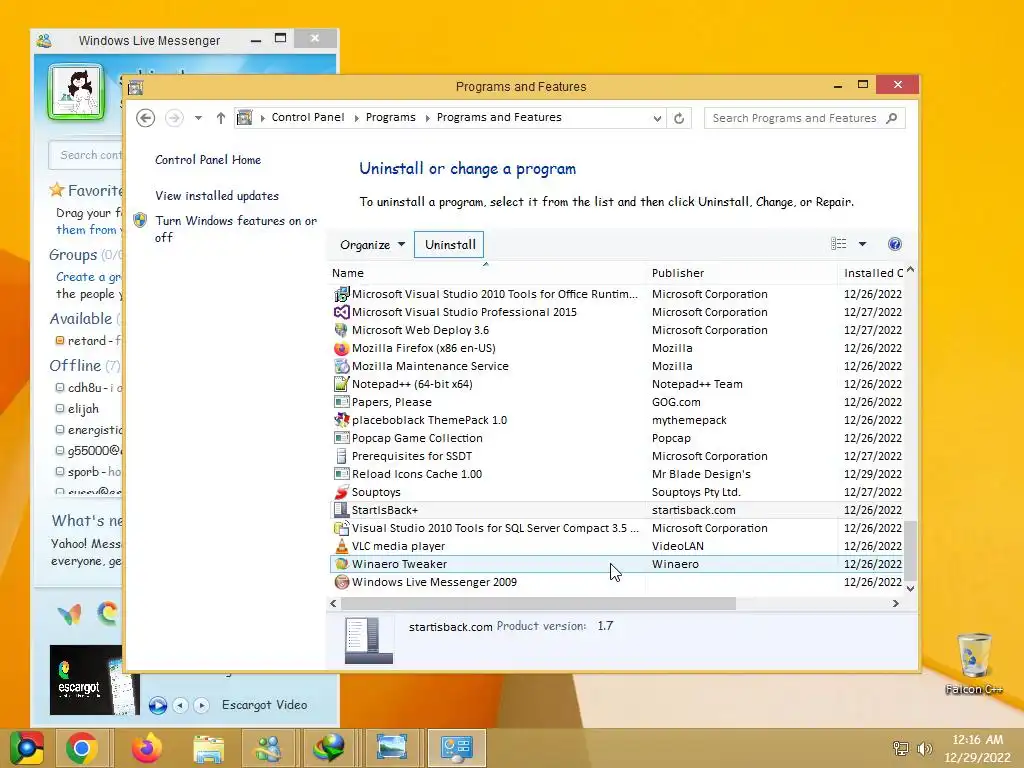Open recent locations dropdown arrow
The height and width of the screenshot is (768, 1024).
pos(198,118)
